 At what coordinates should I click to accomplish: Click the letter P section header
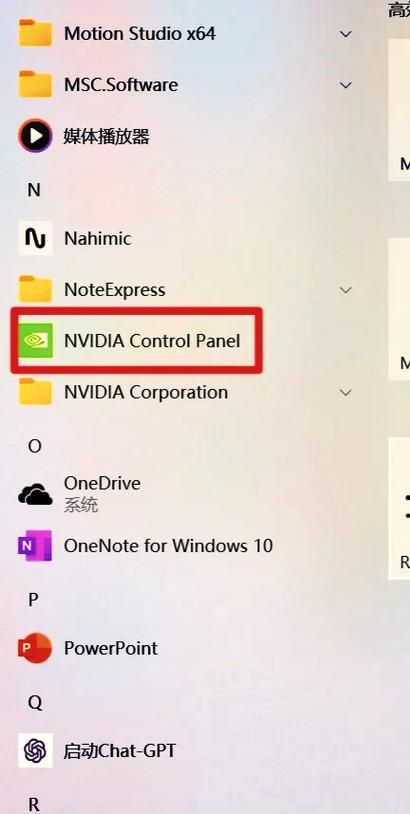coord(33,600)
